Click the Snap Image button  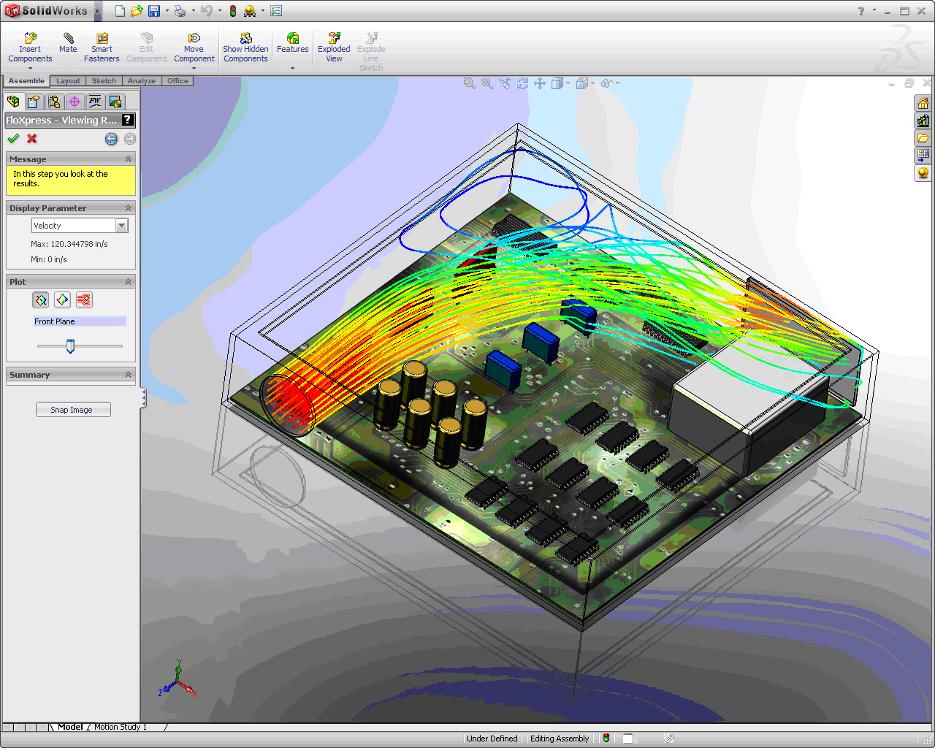tap(73, 410)
